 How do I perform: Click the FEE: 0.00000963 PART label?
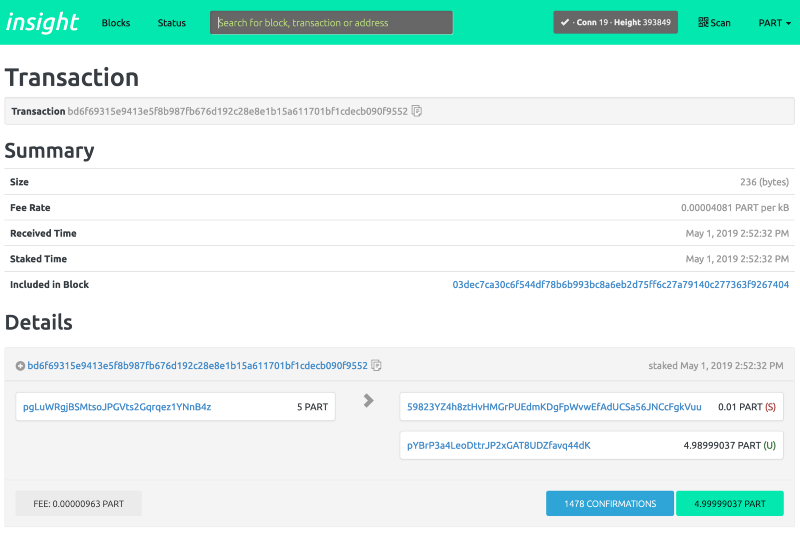tap(79, 503)
